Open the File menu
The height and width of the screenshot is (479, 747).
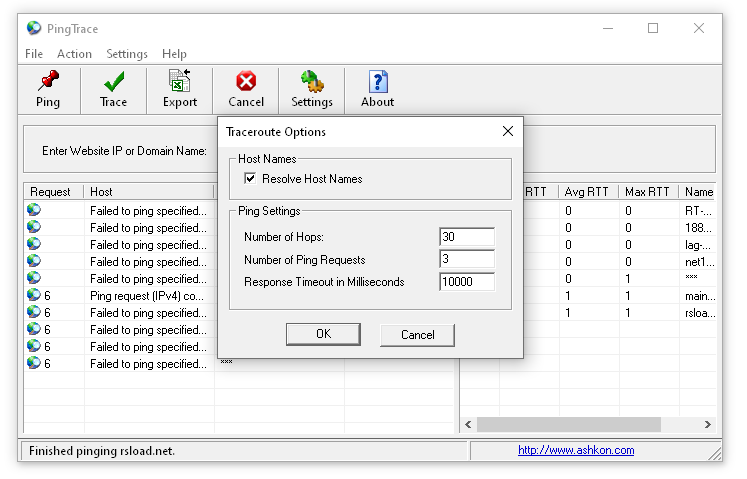(x=34, y=54)
